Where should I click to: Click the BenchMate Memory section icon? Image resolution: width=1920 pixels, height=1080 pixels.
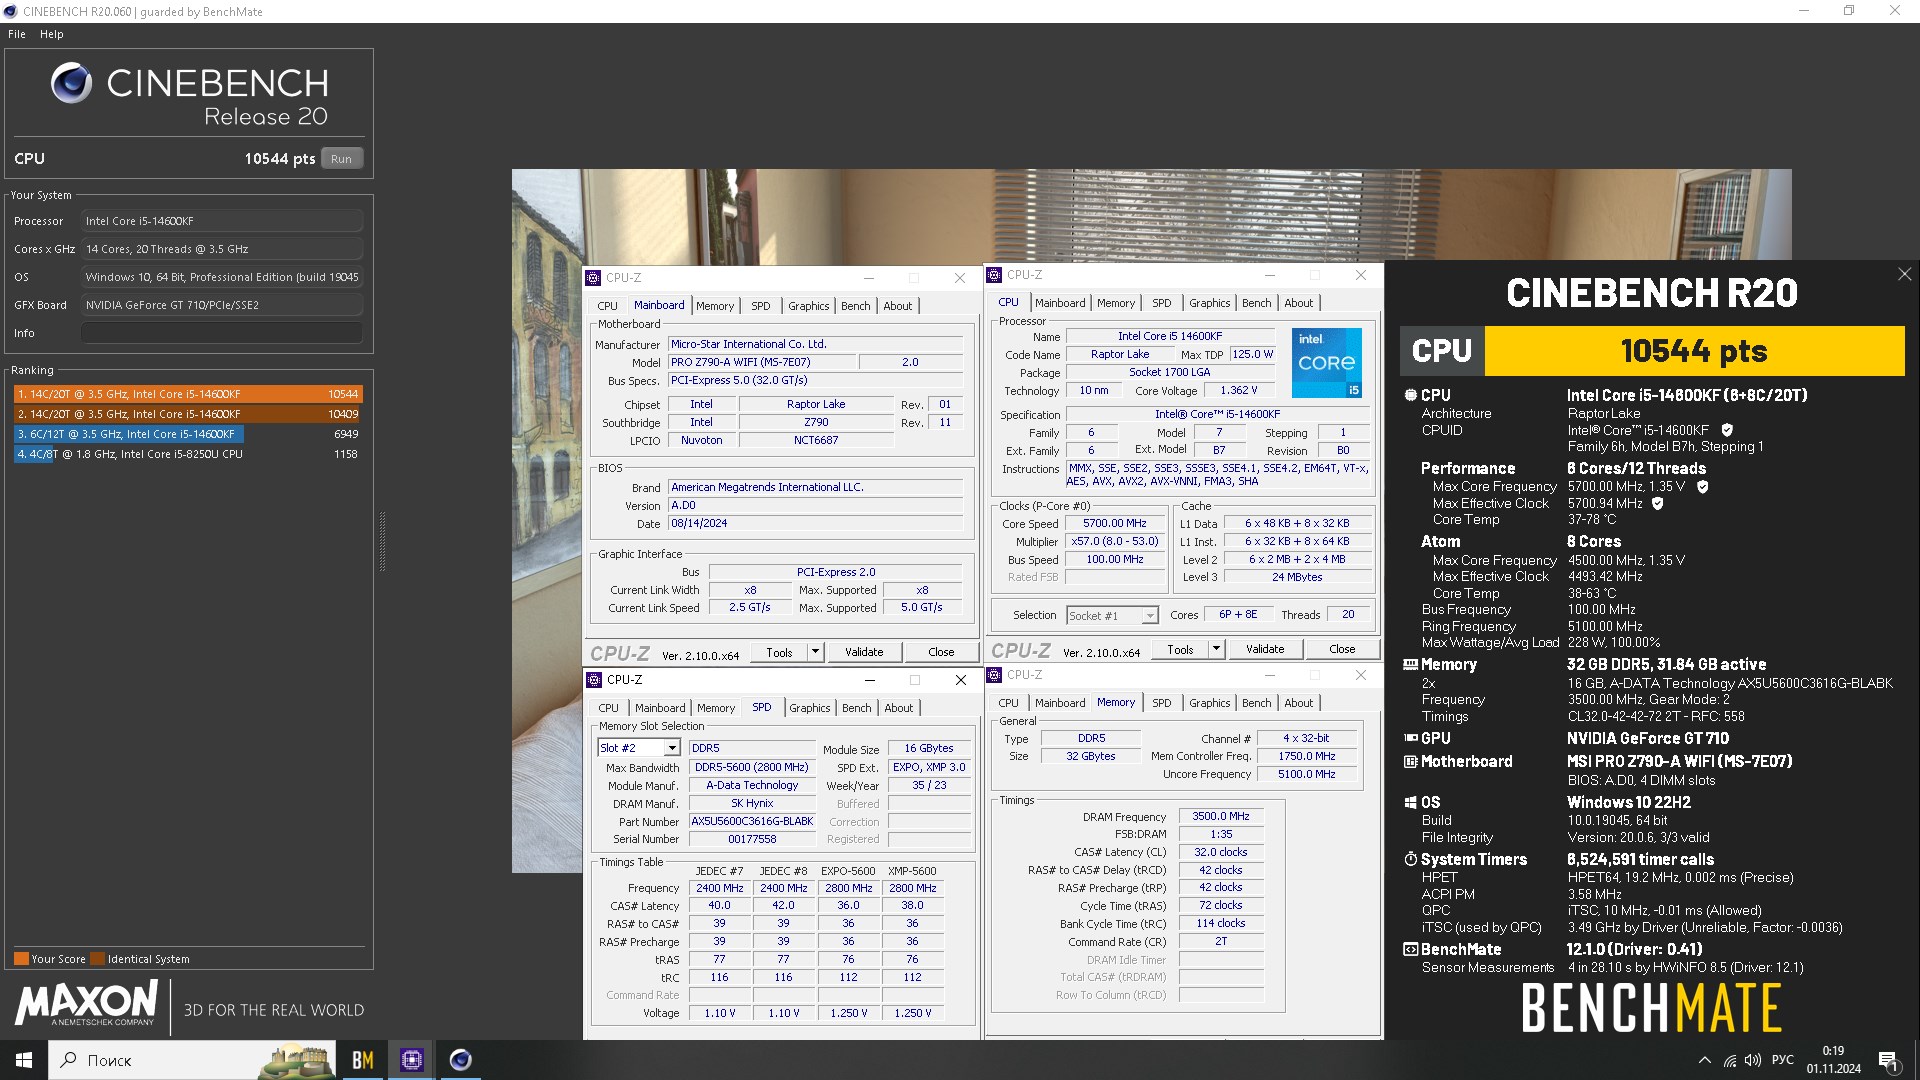click(x=1410, y=664)
